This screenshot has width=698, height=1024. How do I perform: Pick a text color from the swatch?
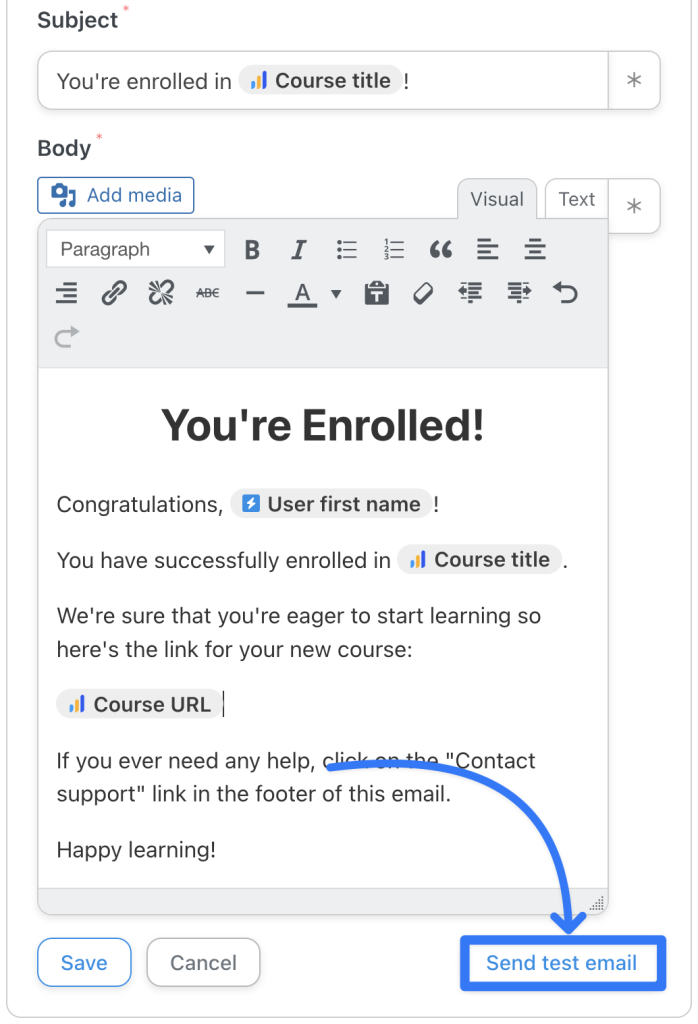[x=301, y=293]
